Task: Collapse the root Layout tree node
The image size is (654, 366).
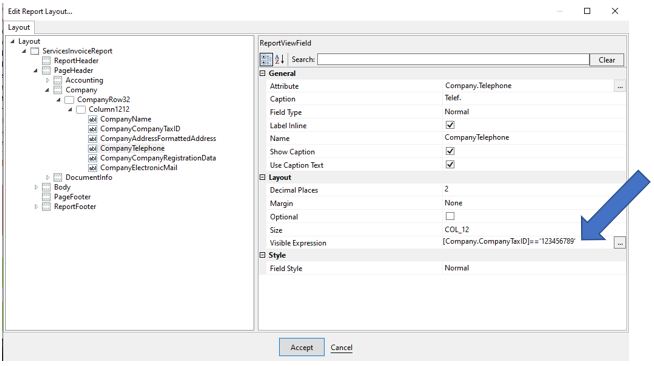Action: [13, 41]
